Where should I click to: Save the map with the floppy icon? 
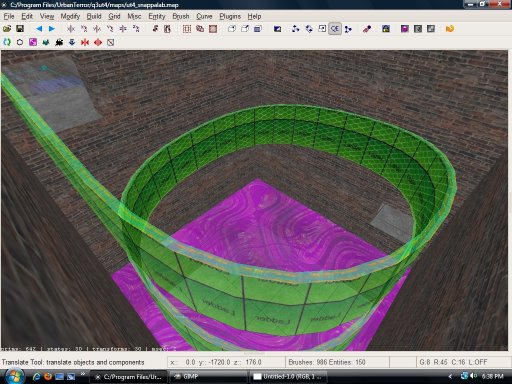click(20, 29)
